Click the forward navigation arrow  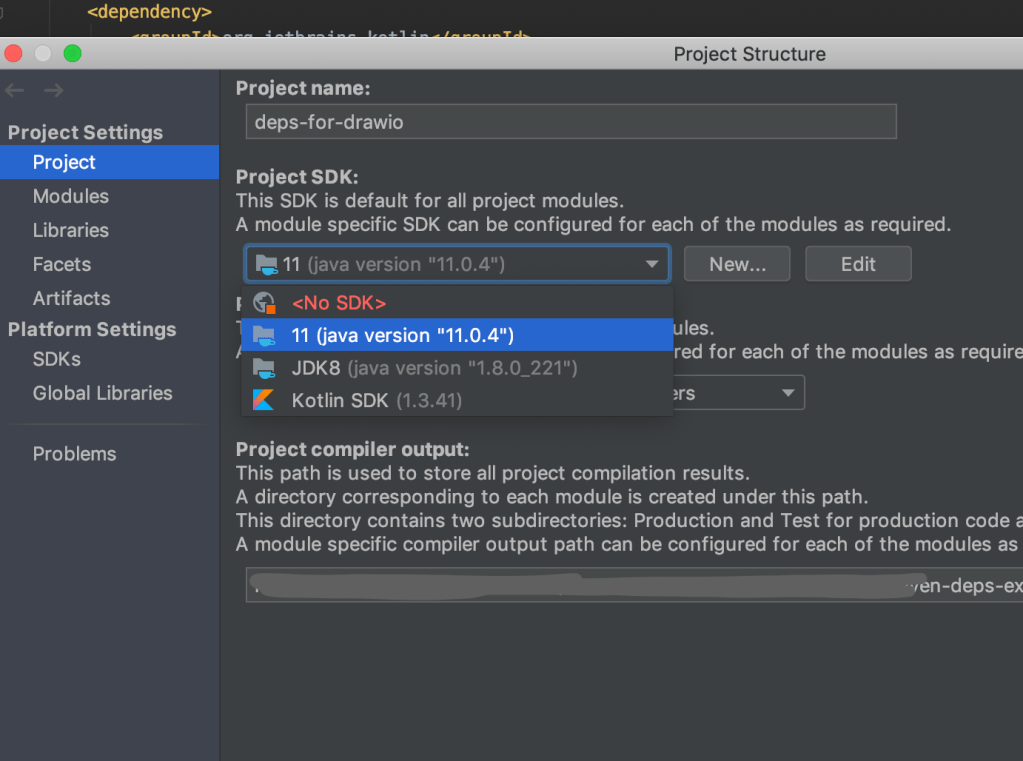pyautogui.click(x=53, y=91)
